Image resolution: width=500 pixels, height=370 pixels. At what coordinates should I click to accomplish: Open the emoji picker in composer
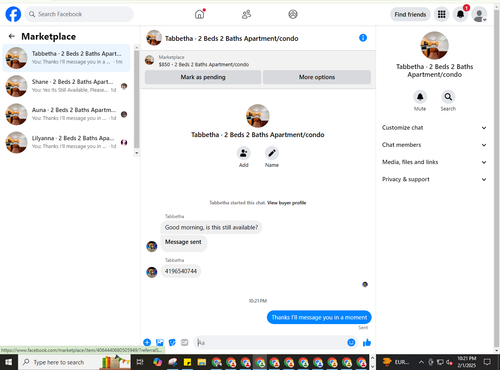point(351,342)
